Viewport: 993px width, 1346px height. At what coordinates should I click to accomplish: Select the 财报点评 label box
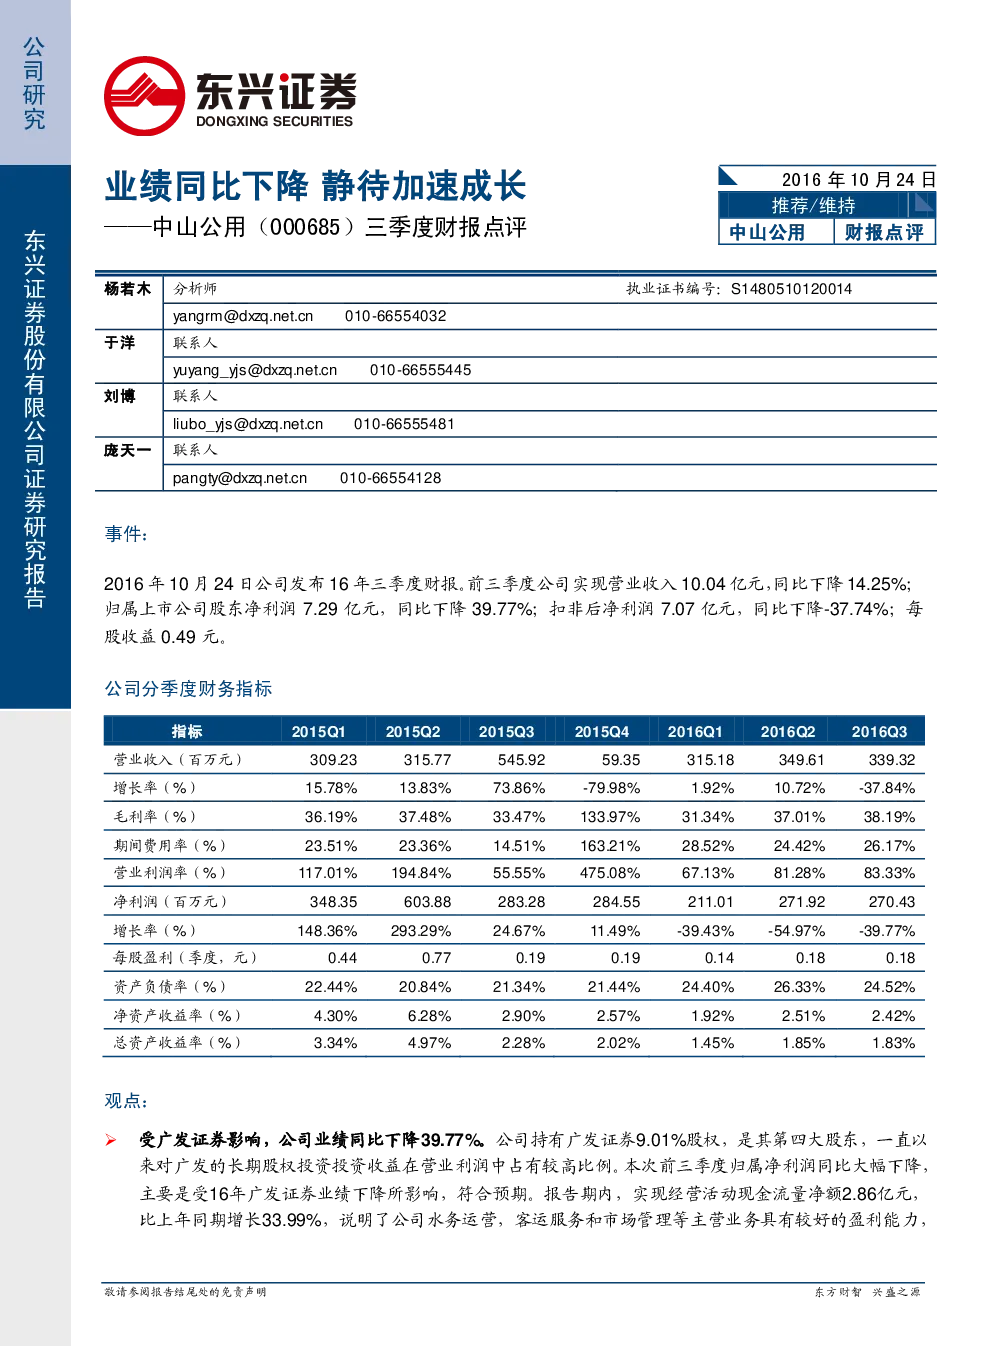(884, 232)
